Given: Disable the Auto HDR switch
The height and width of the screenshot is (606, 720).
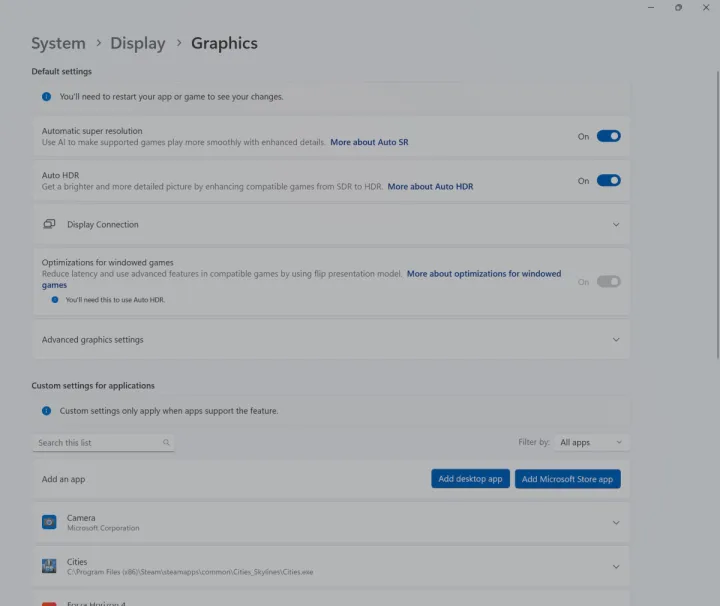Looking at the screenshot, I should (x=608, y=181).
